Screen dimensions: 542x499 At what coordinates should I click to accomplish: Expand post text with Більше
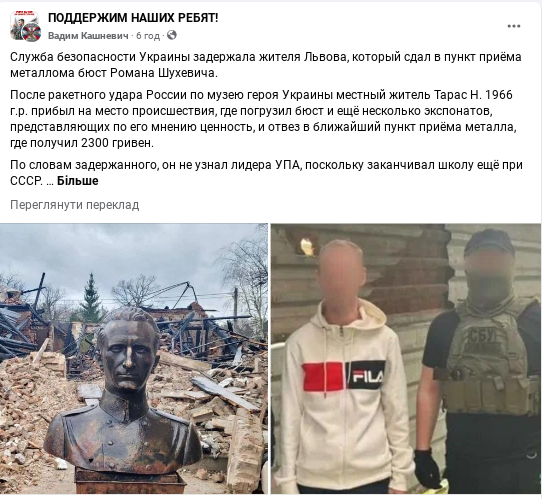click(77, 181)
